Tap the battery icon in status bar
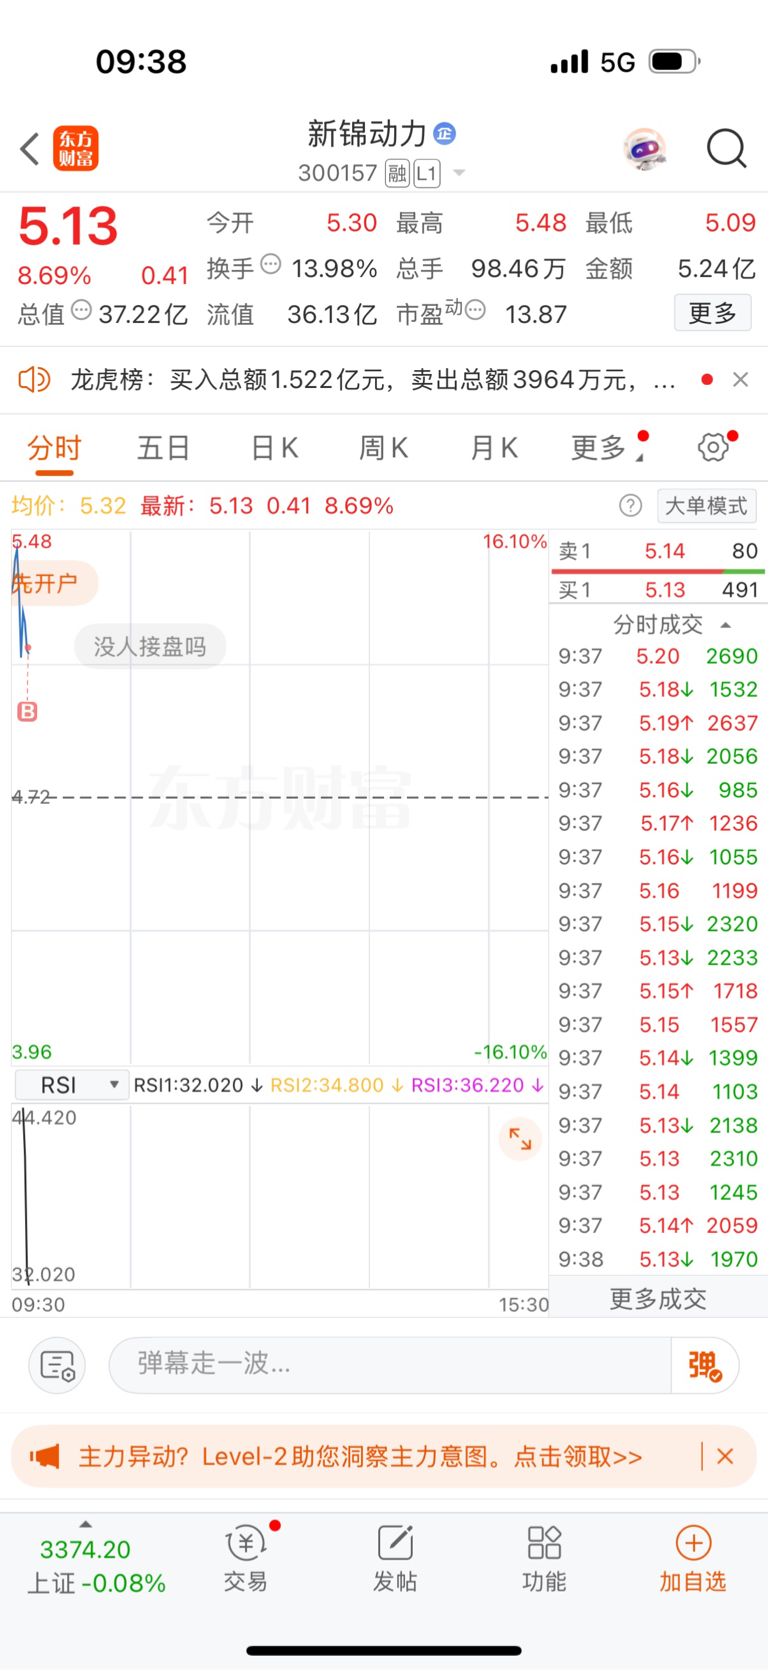This screenshot has width=768, height=1670. (x=674, y=61)
